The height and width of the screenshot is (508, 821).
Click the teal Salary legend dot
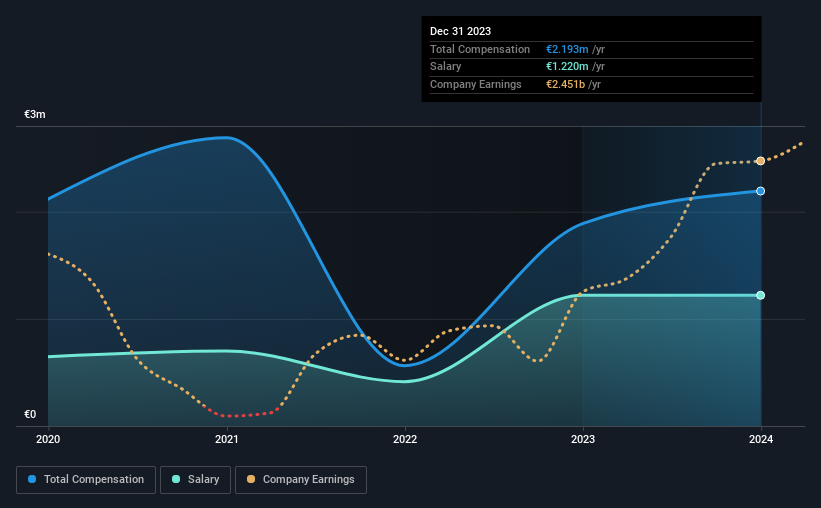pos(176,479)
